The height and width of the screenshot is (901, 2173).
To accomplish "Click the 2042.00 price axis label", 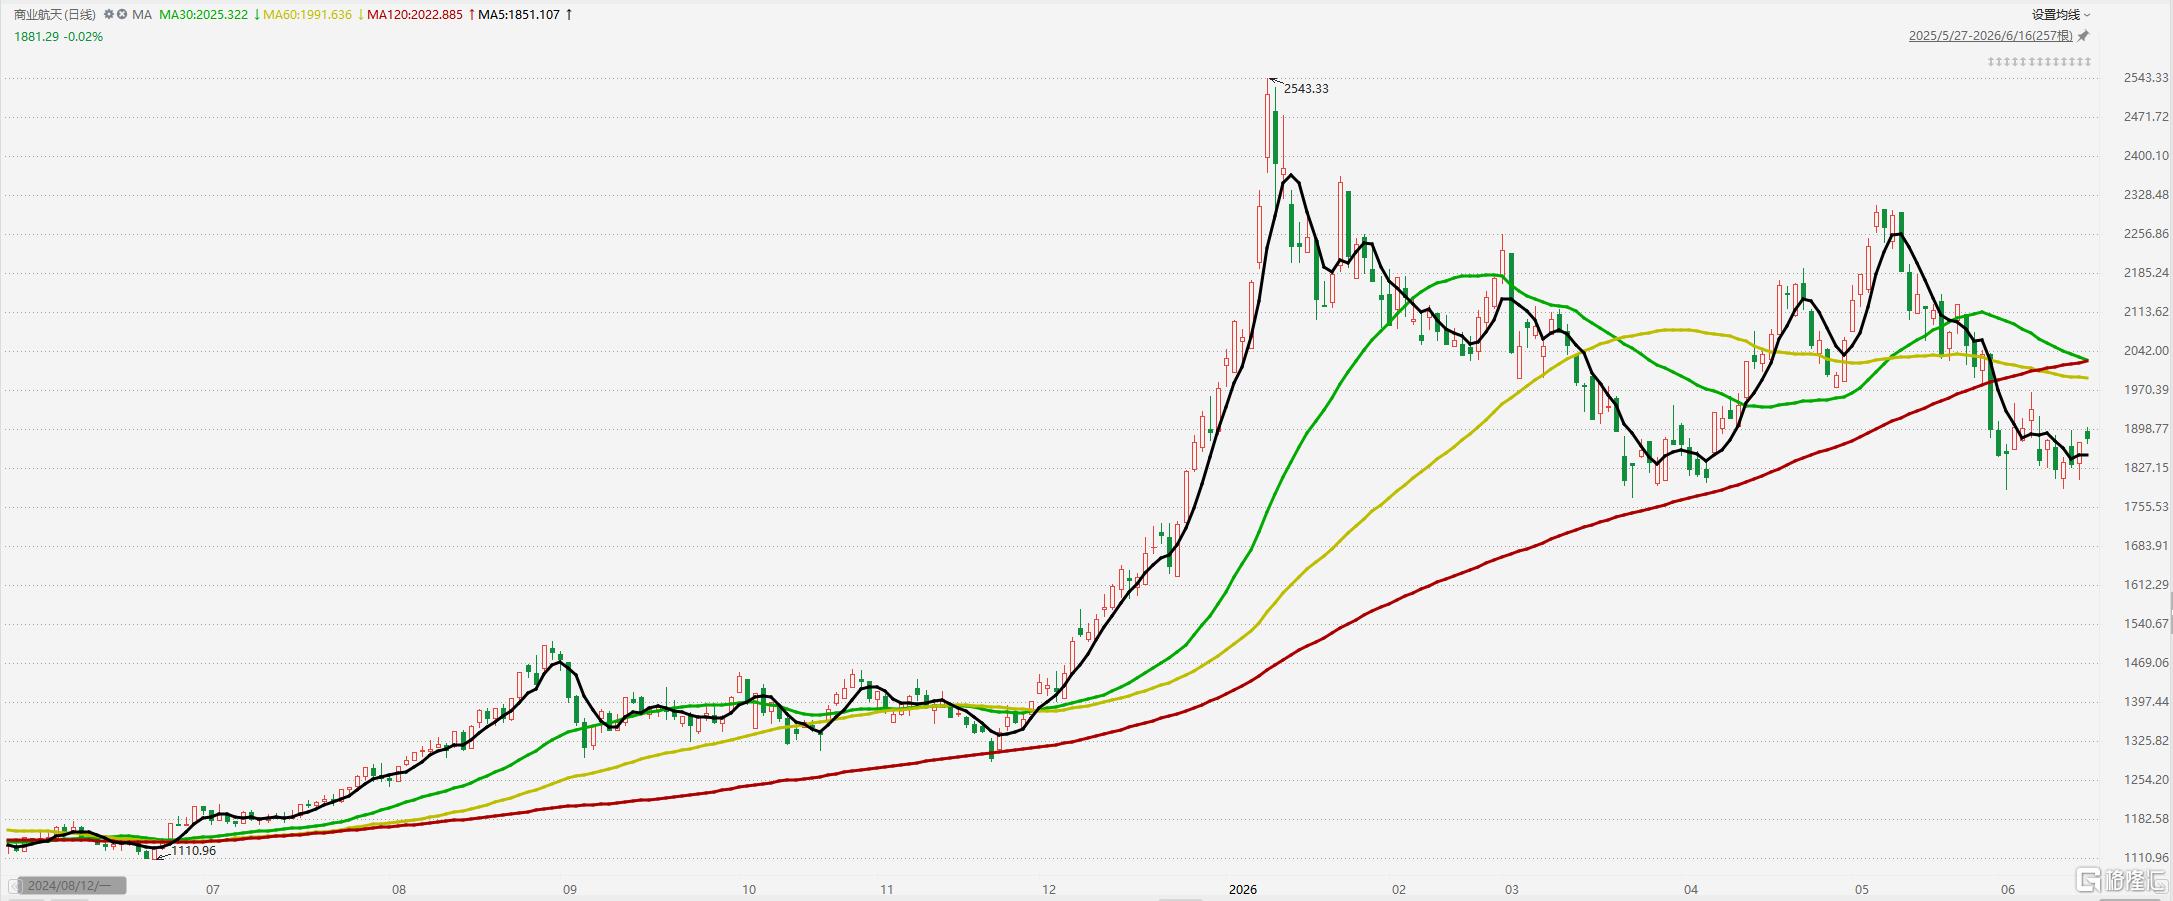I will point(2146,351).
